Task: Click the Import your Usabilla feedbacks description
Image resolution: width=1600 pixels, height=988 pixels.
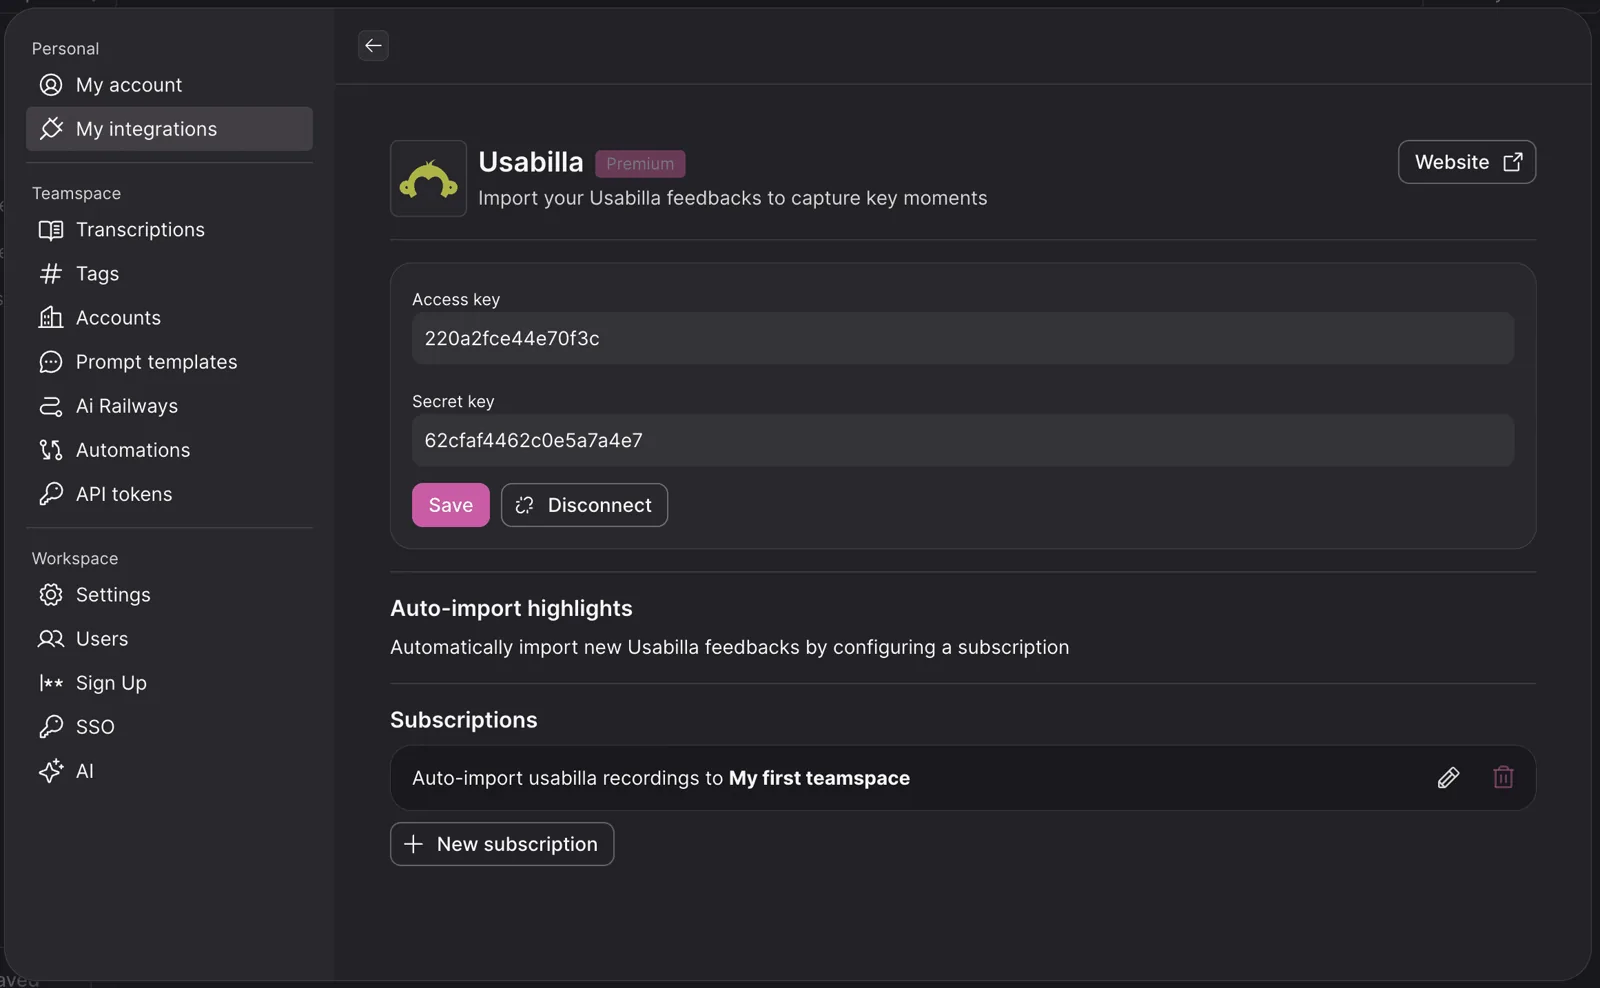Action: click(x=733, y=198)
